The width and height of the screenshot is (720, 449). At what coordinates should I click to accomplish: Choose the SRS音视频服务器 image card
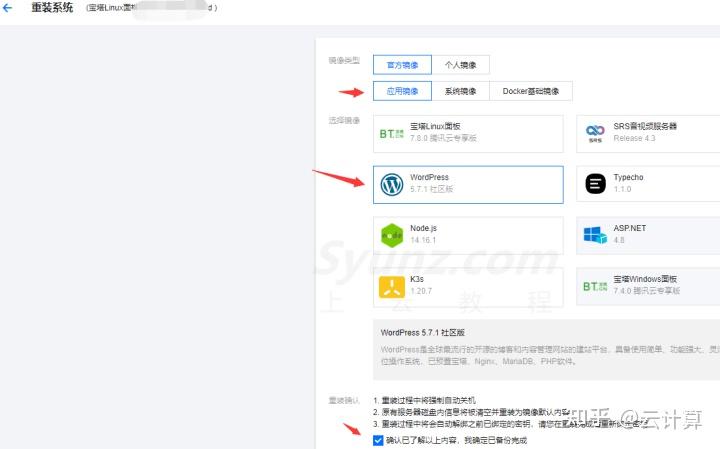648,134
